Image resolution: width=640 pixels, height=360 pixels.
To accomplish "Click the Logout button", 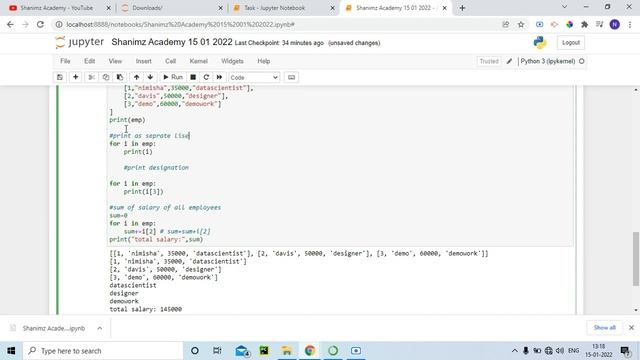I will pos(571,42).
